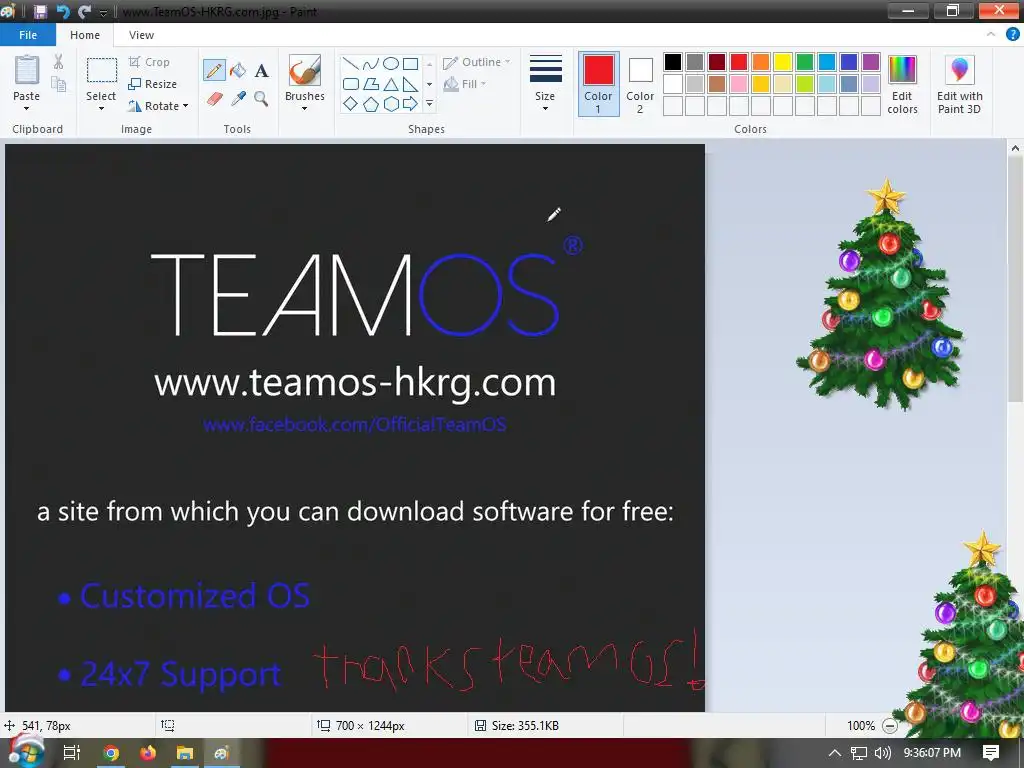Click the Redo arrow in title bar
Viewport: 1024px width, 768px height.
[84, 11]
